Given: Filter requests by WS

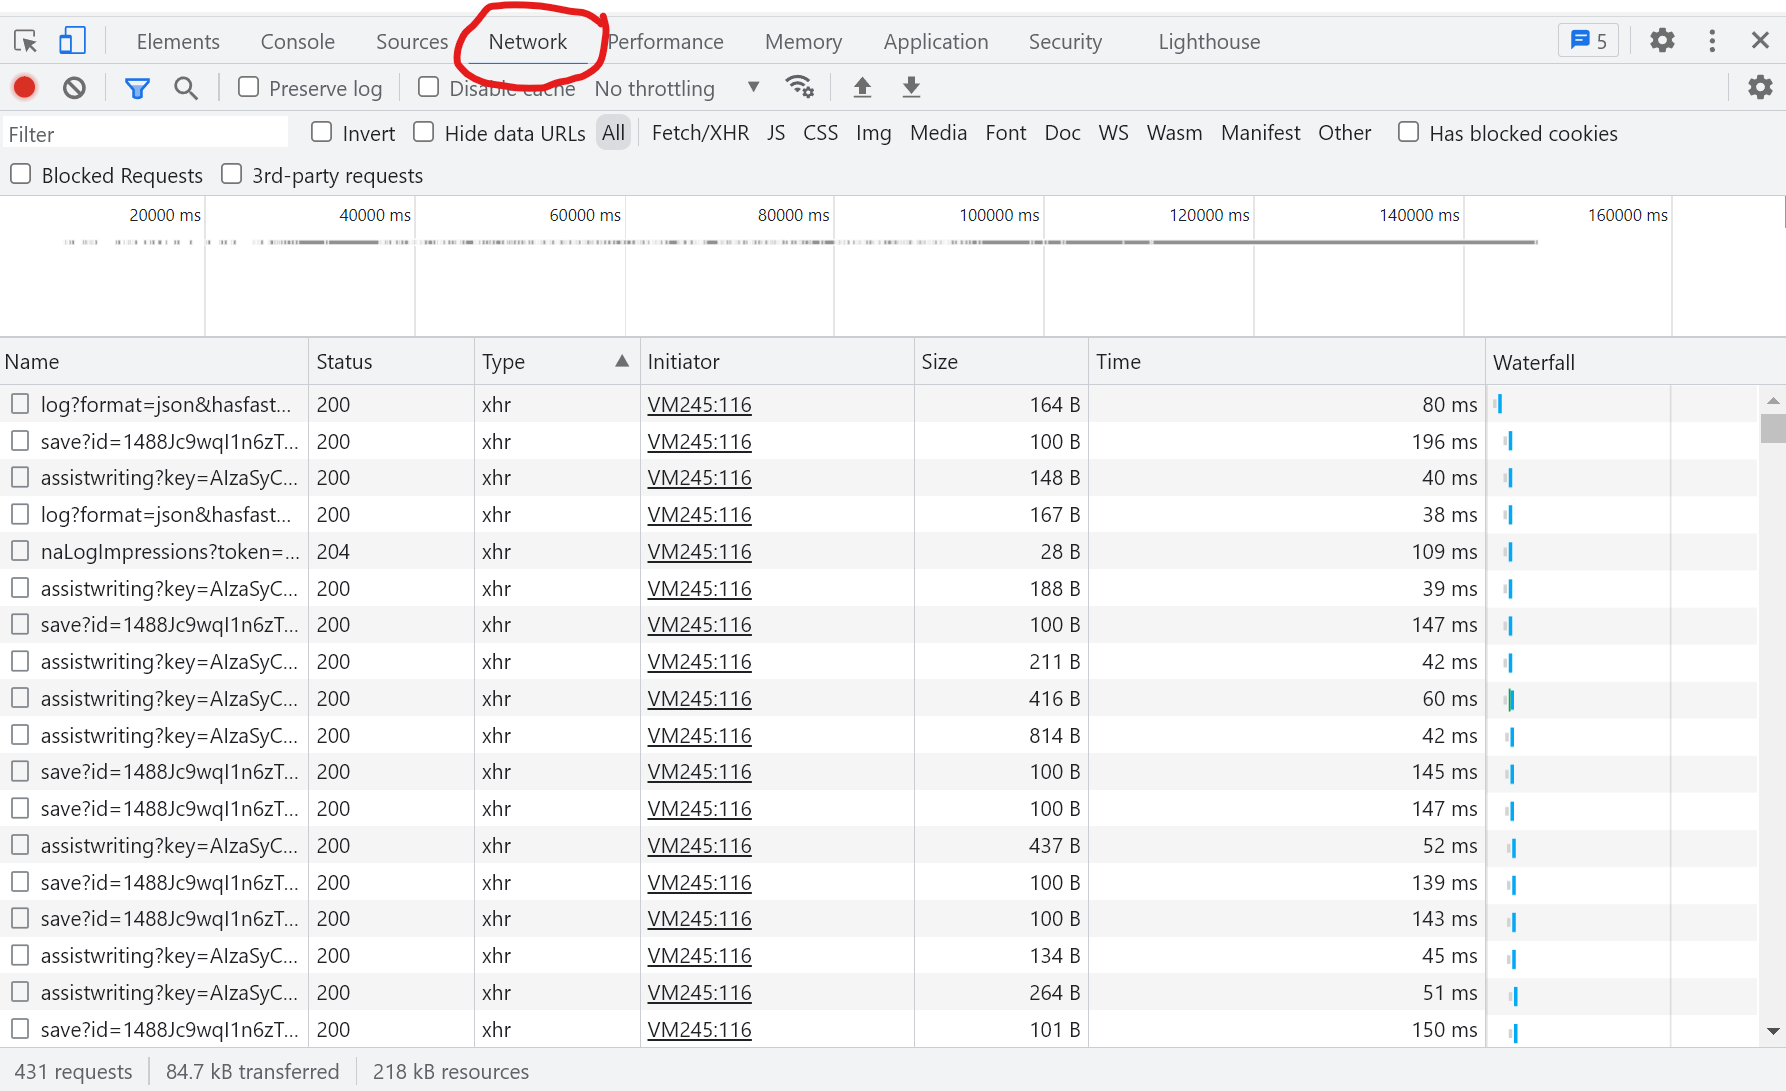Looking at the screenshot, I should (1113, 132).
